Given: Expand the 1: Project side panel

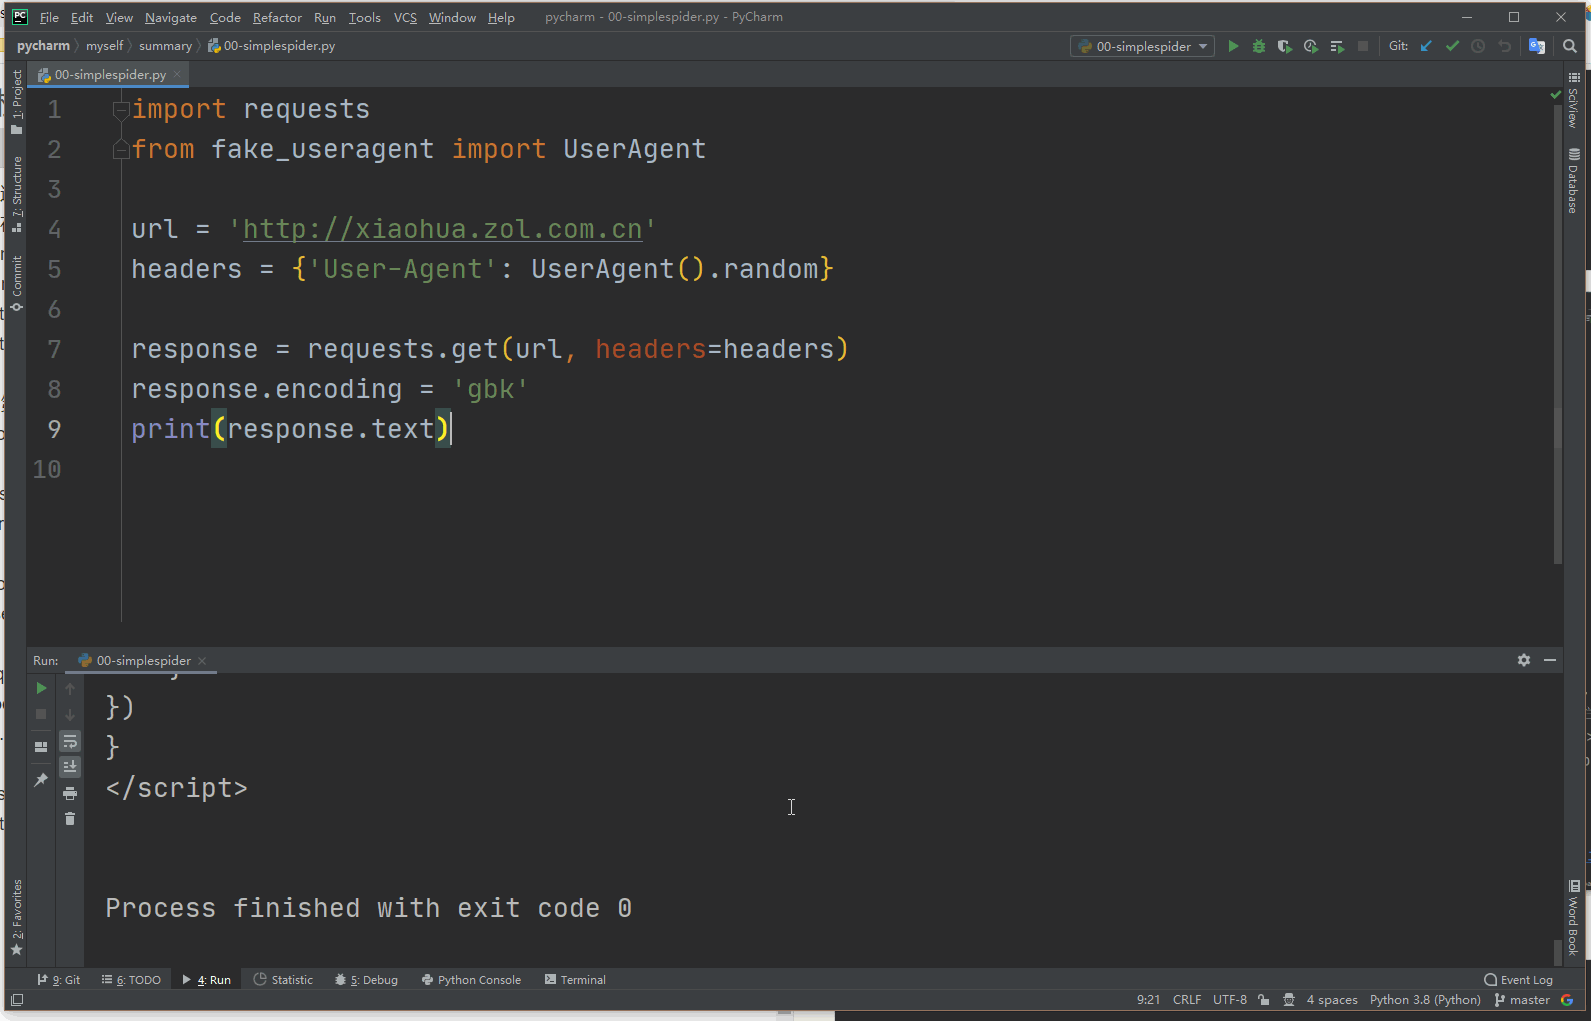Looking at the screenshot, I should point(17,102).
